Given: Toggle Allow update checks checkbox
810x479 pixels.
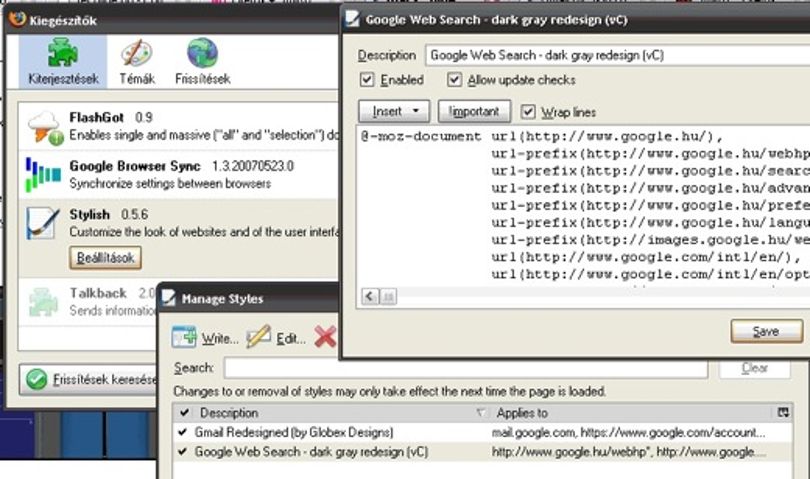Looking at the screenshot, I should [454, 80].
